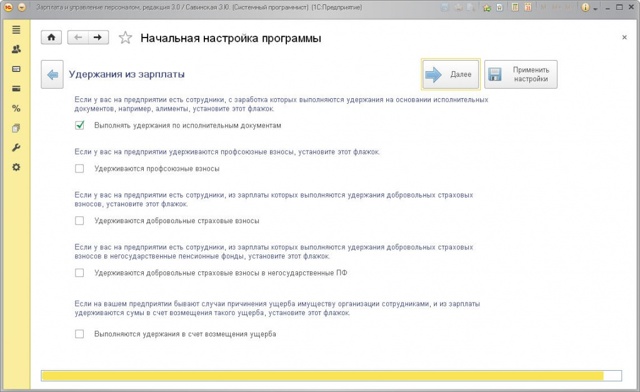Enable voluntary contributions to 'негосударственные ПФ' checkbox
Image resolution: width=640 pixels, height=392 pixels.
pyautogui.click(x=80, y=273)
